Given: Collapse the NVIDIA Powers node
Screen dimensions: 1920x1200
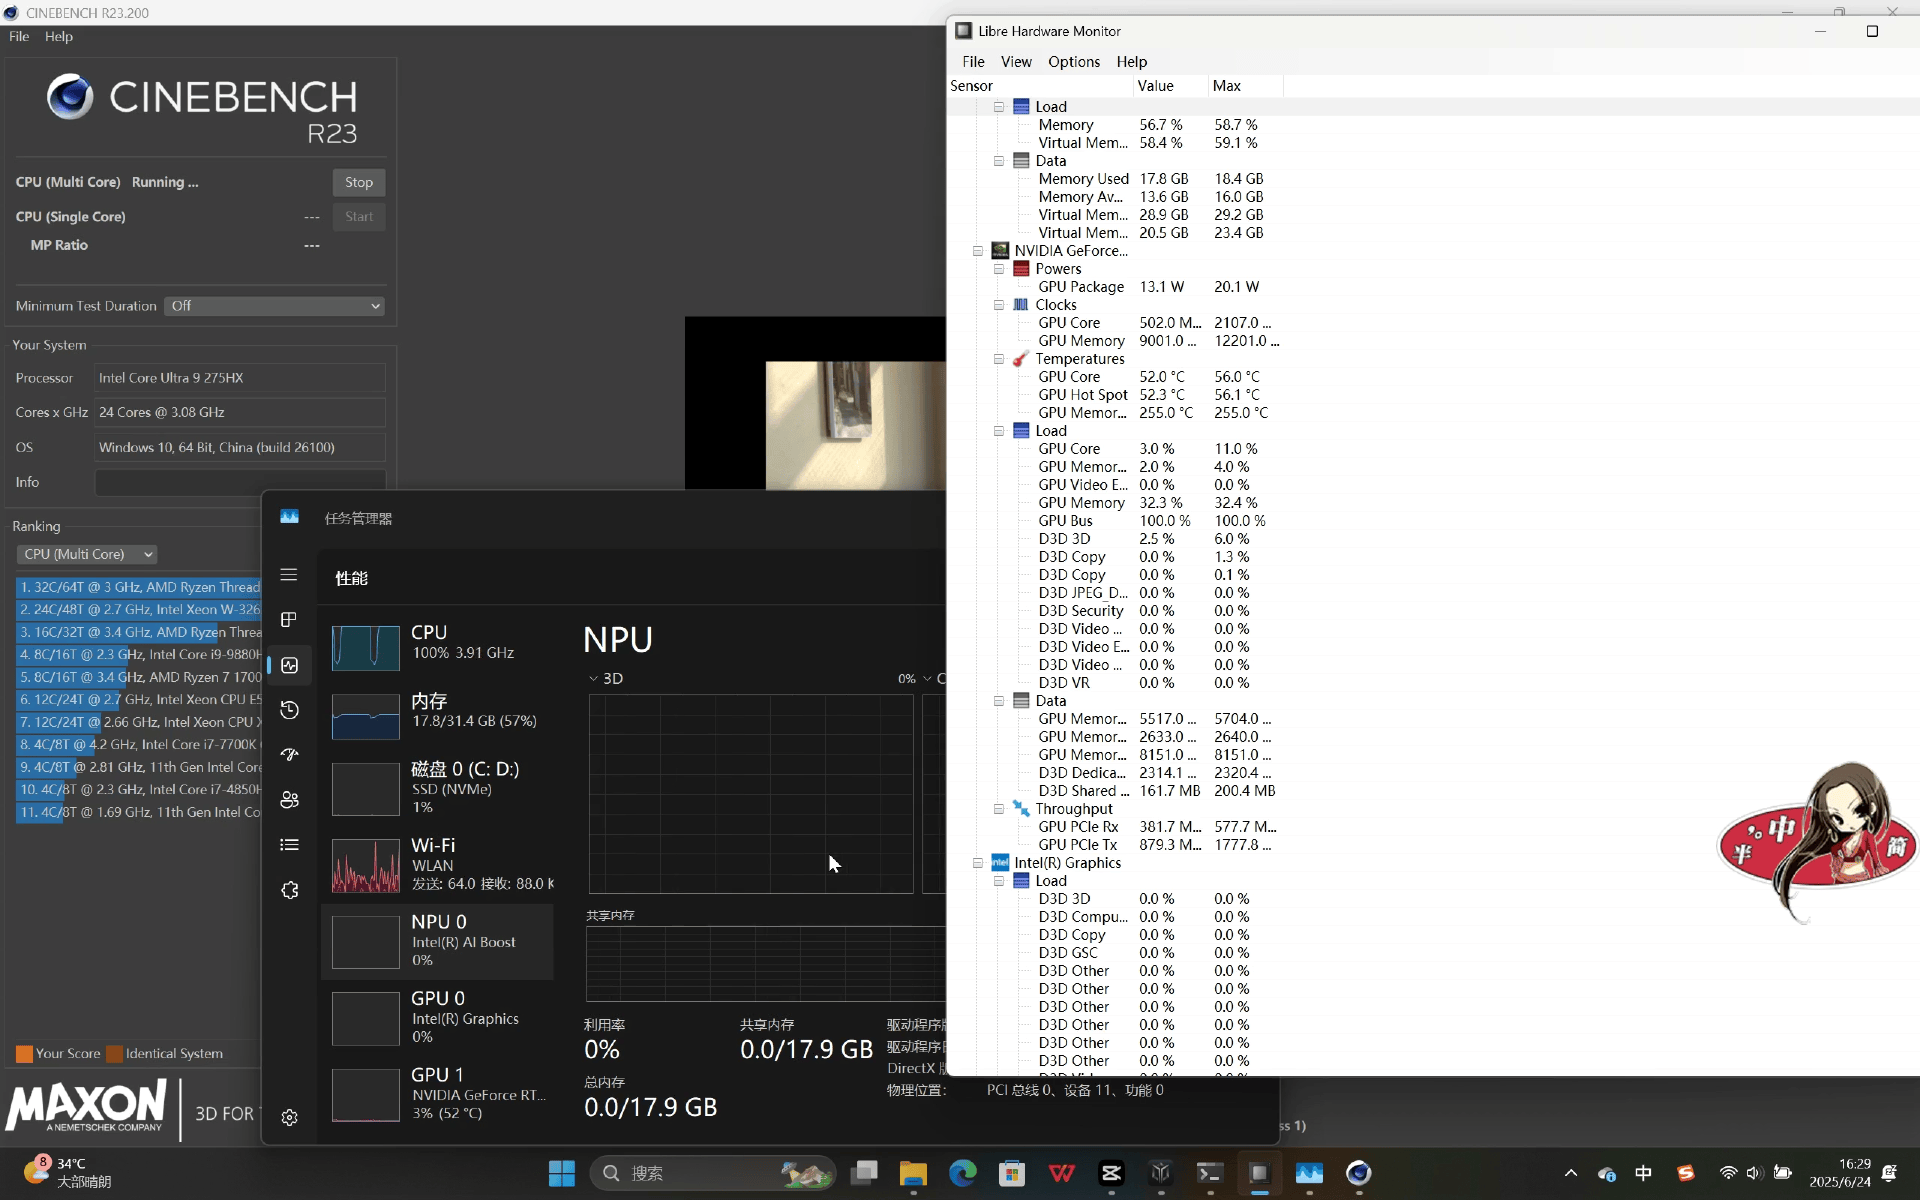Looking at the screenshot, I should 998,269.
